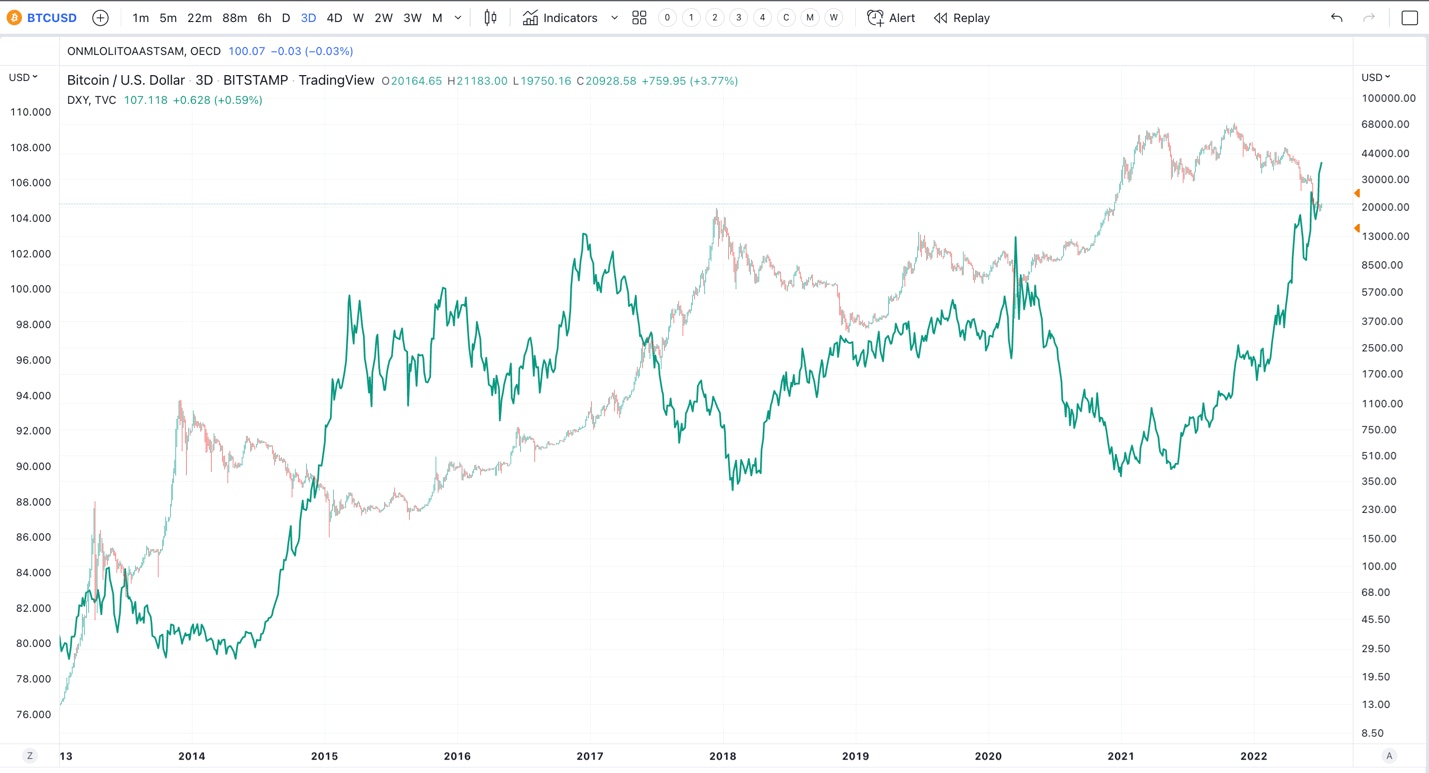Screen dimensions: 1429x773
Task: Select the D daily timeframe
Action: tap(286, 18)
